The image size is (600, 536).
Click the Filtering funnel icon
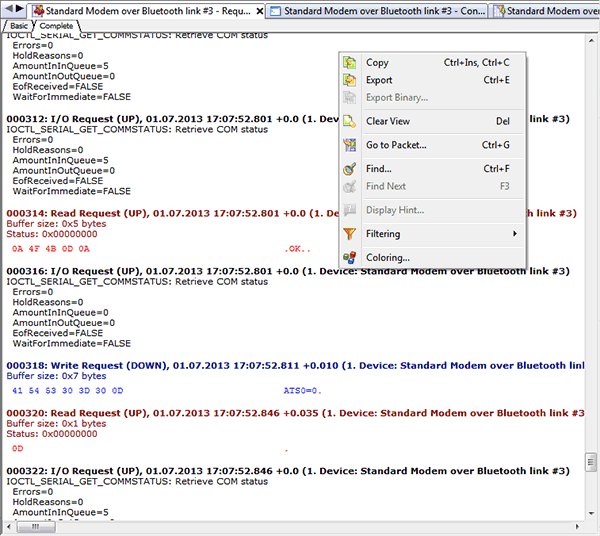point(349,234)
